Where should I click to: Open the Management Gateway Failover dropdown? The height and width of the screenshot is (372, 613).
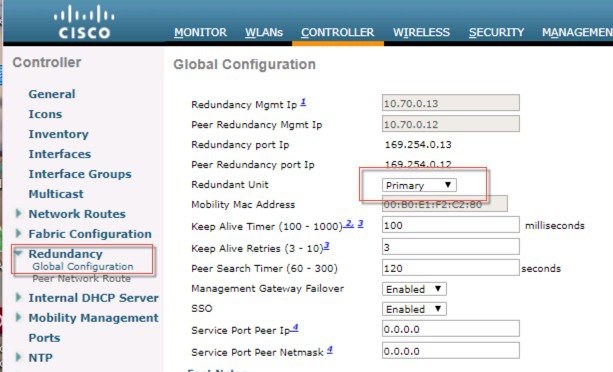pyautogui.click(x=414, y=289)
